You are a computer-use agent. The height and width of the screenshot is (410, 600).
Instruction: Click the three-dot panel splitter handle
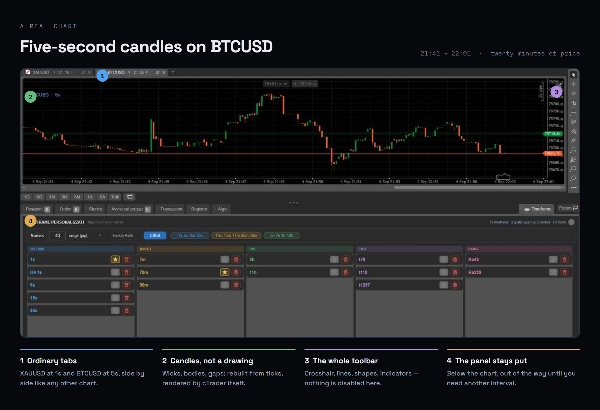click(293, 203)
